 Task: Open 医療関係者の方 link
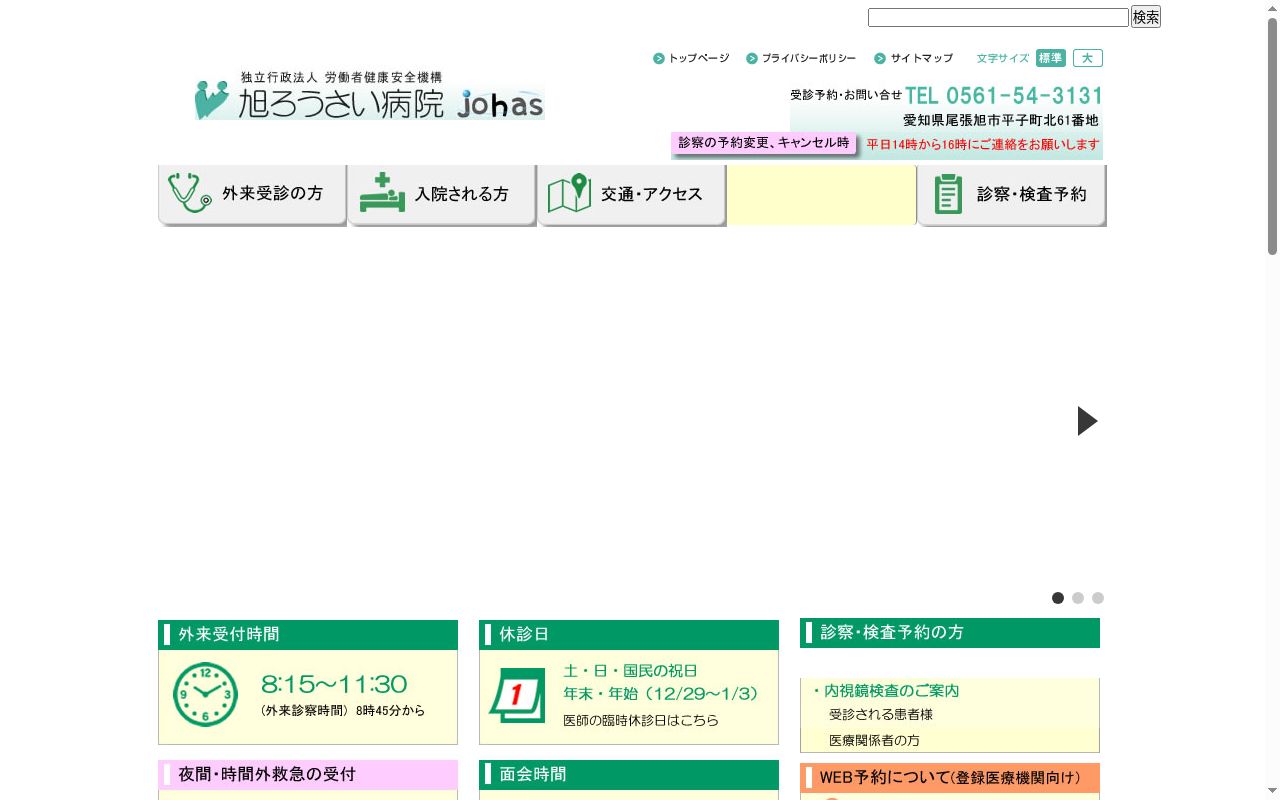click(x=874, y=740)
